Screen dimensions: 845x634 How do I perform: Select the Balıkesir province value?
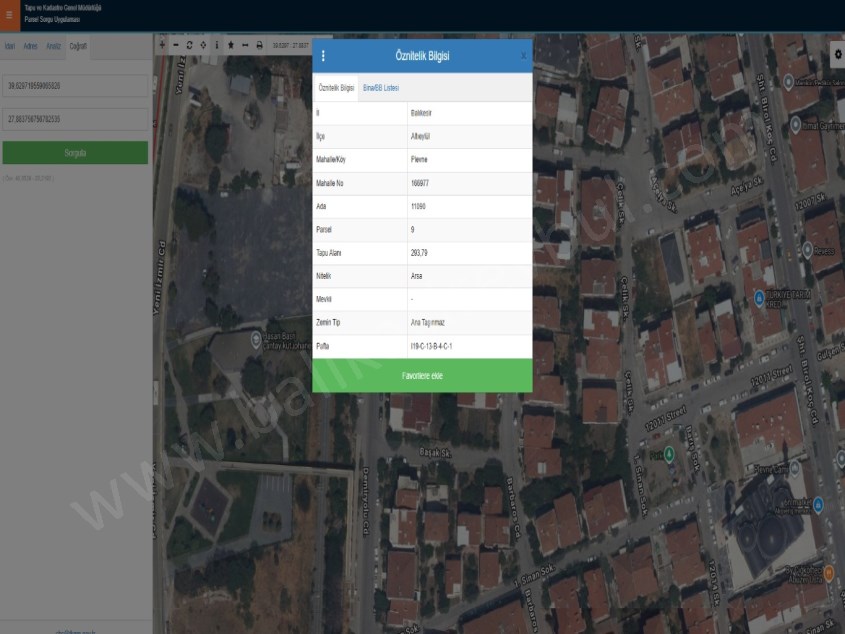pos(421,113)
